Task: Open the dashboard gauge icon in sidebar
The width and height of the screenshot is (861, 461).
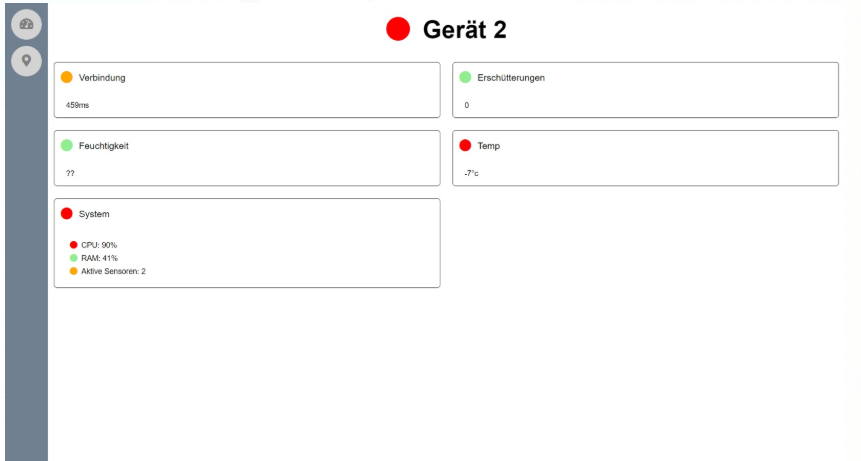Action: coord(26,24)
